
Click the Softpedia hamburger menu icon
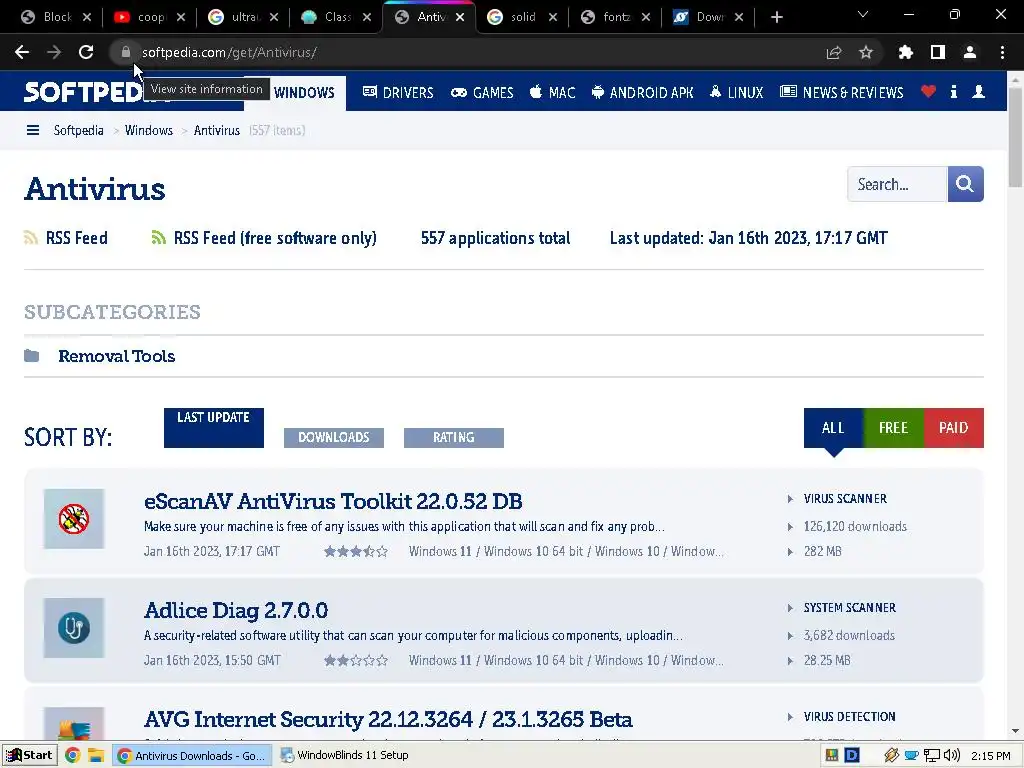pyautogui.click(x=33, y=130)
